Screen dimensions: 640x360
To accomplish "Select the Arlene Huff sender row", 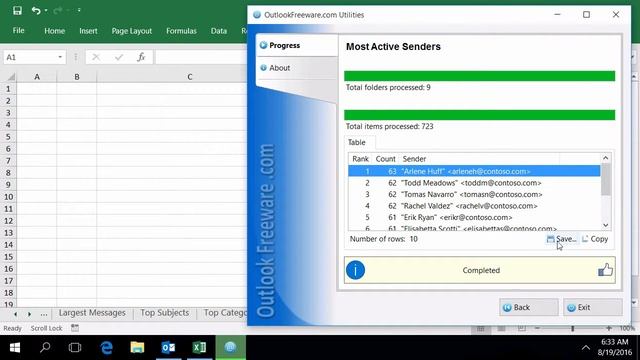I will pyautogui.click(x=474, y=171).
